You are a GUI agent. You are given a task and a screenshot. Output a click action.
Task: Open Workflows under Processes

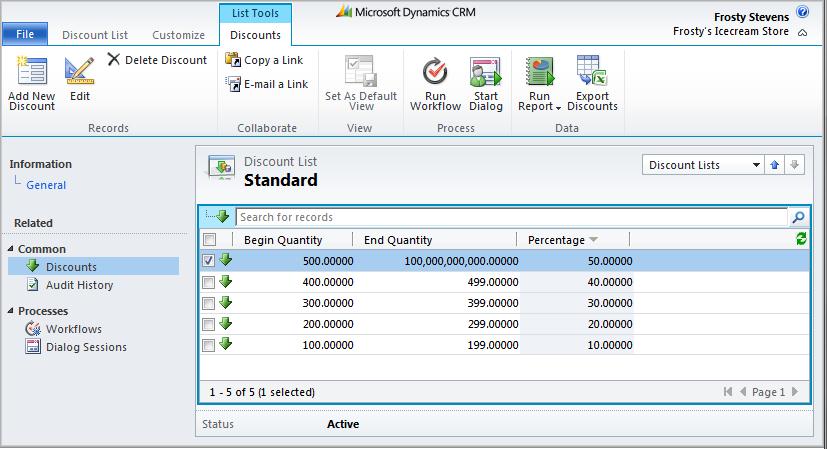point(73,329)
